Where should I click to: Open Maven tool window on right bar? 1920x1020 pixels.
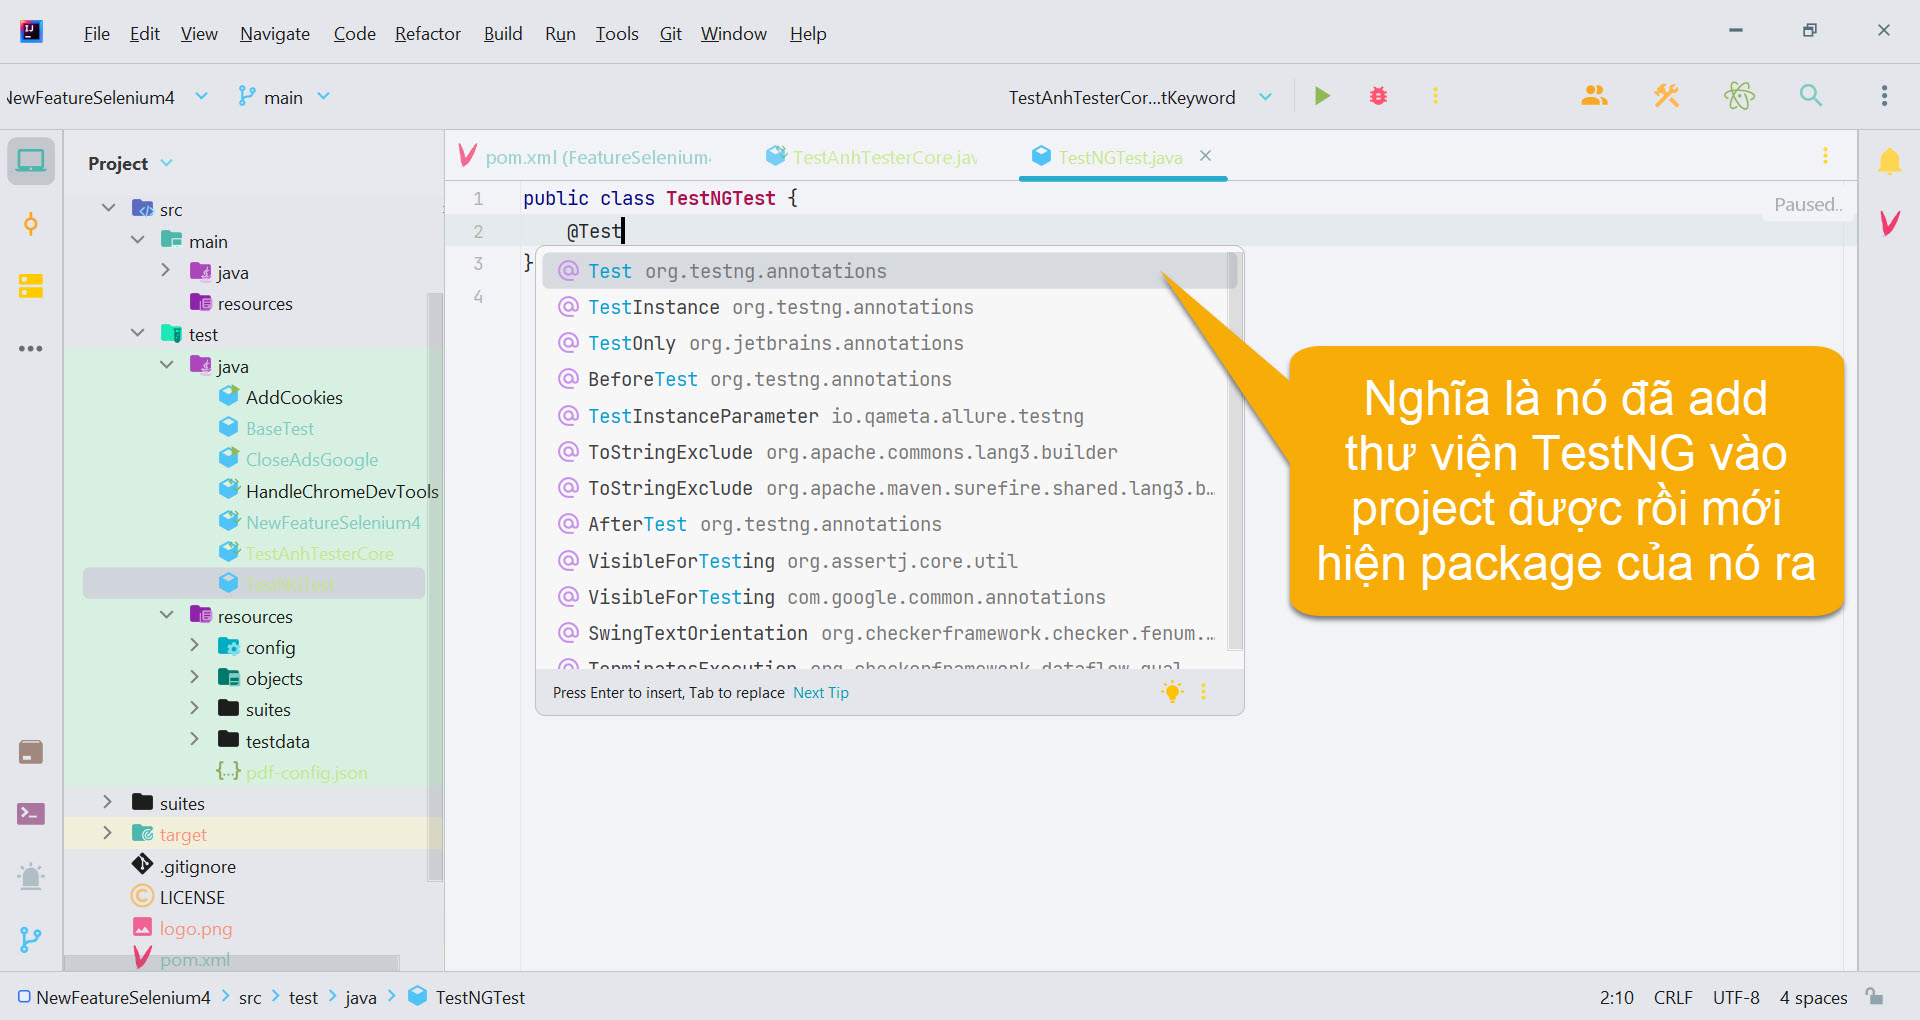click(1889, 223)
